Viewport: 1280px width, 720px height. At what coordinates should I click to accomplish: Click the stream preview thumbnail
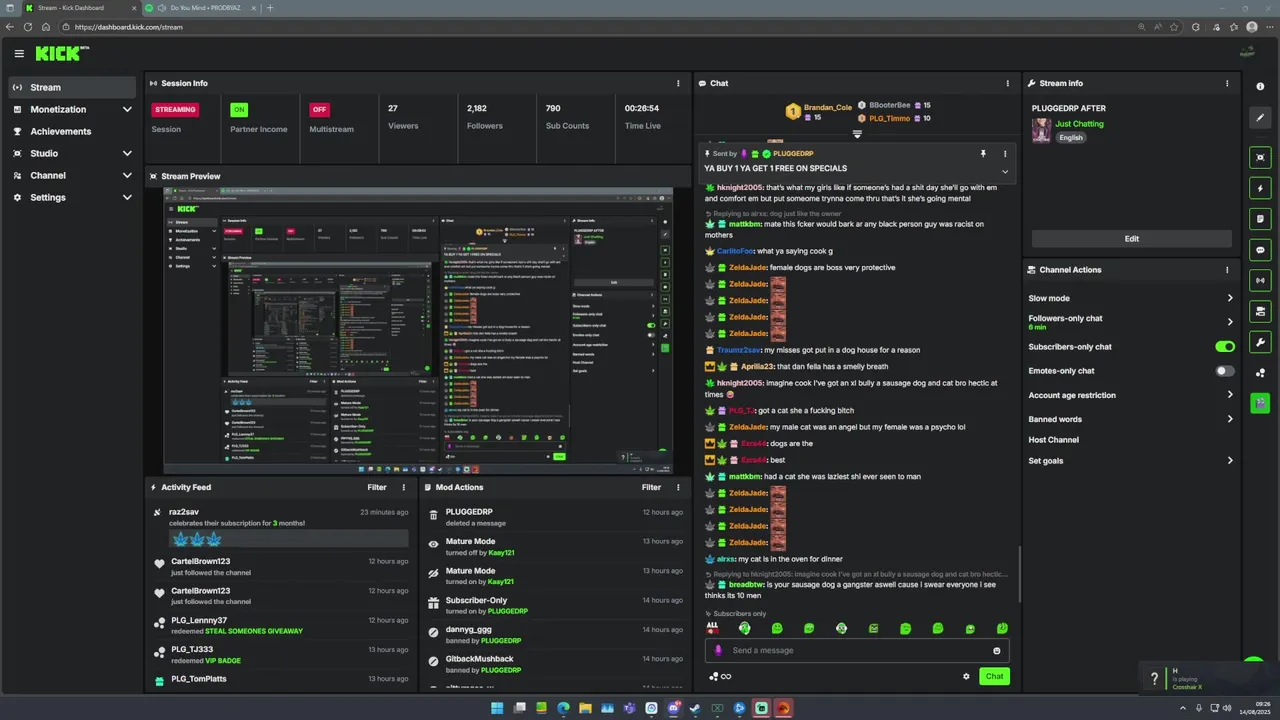pyautogui.click(x=418, y=330)
